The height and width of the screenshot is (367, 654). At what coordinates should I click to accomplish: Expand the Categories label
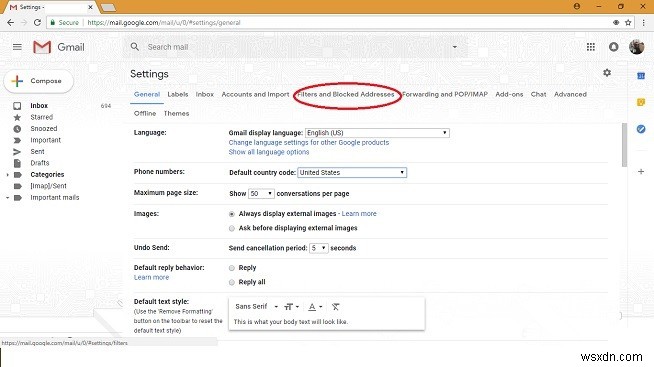point(7,175)
